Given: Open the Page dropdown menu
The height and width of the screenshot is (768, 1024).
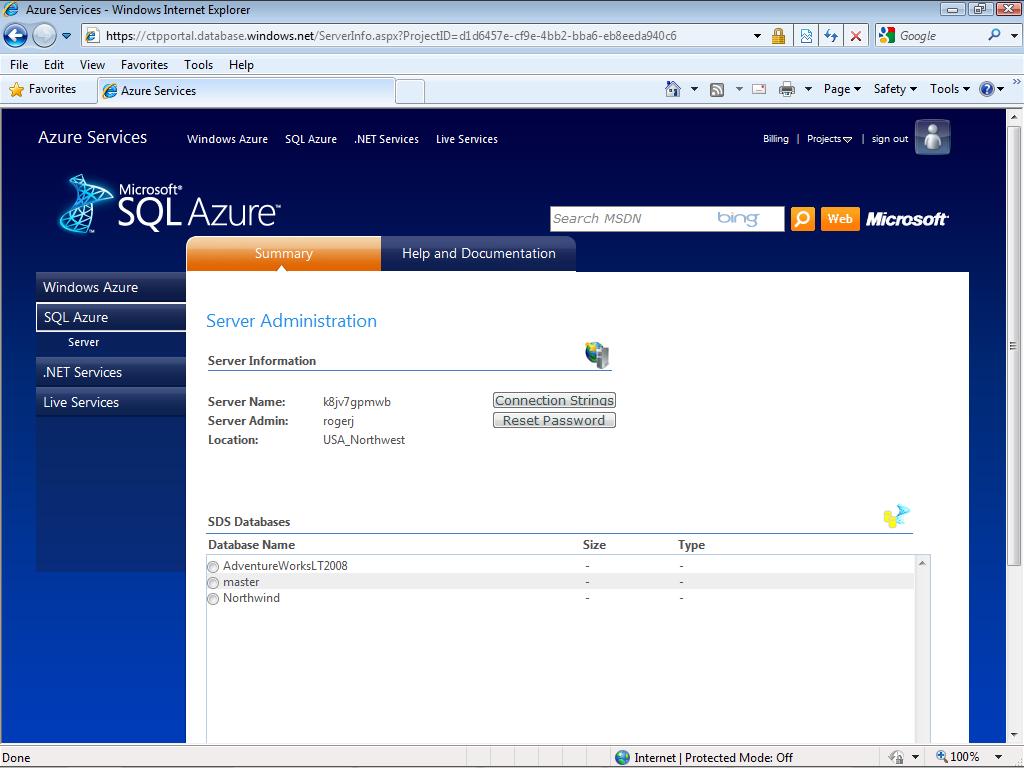Looking at the screenshot, I should (840, 89).
